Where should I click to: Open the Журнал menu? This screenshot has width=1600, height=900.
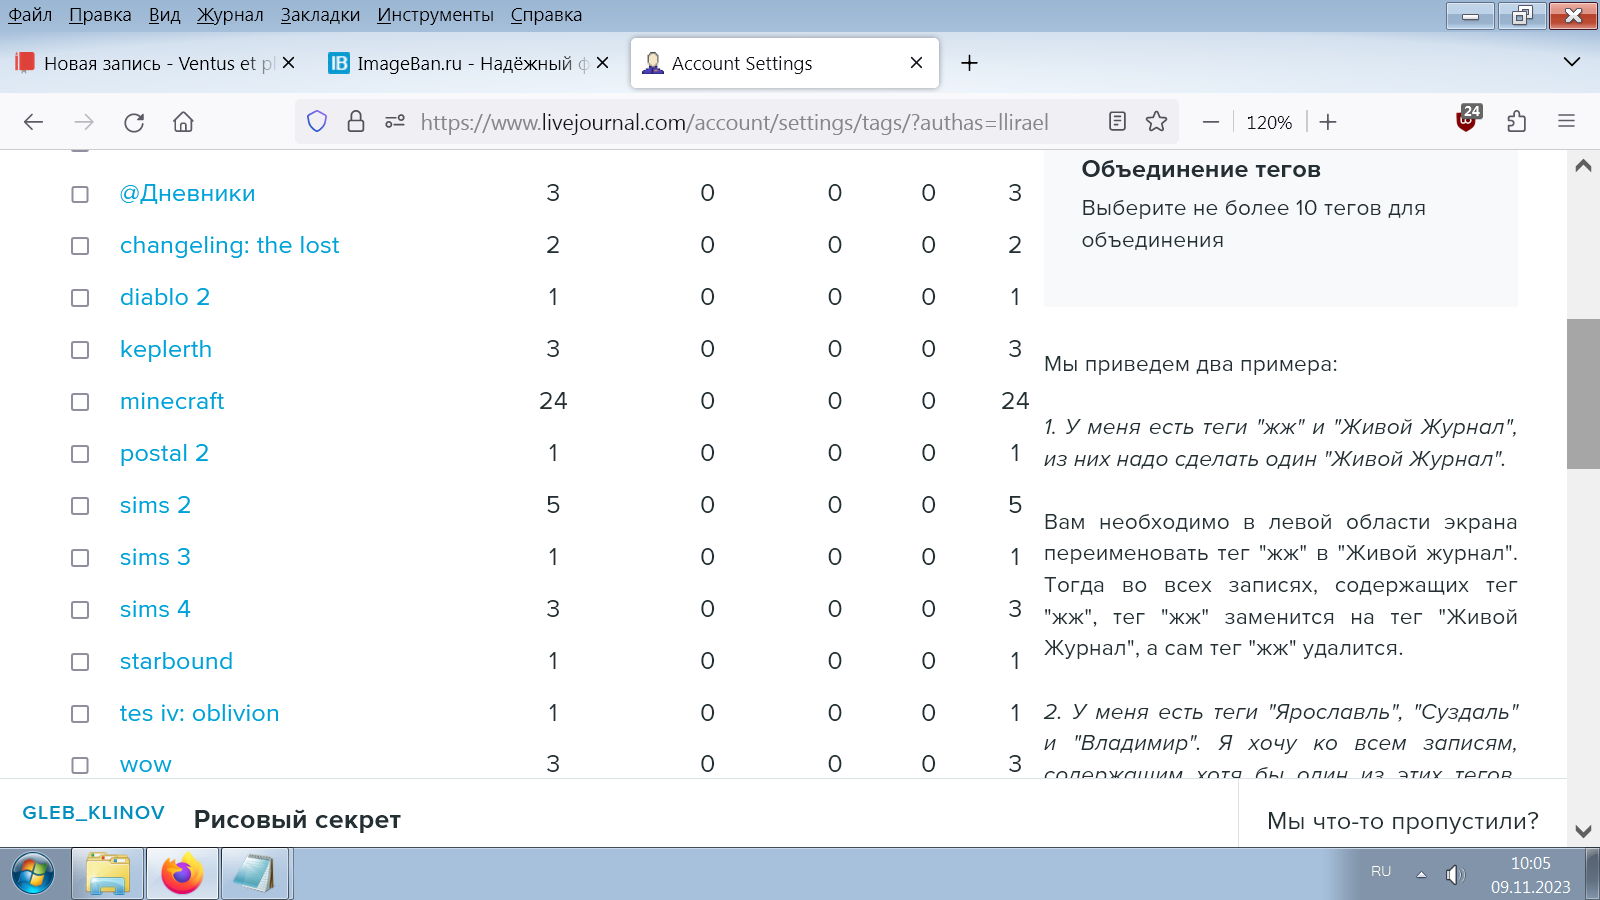tap(230, 15)
